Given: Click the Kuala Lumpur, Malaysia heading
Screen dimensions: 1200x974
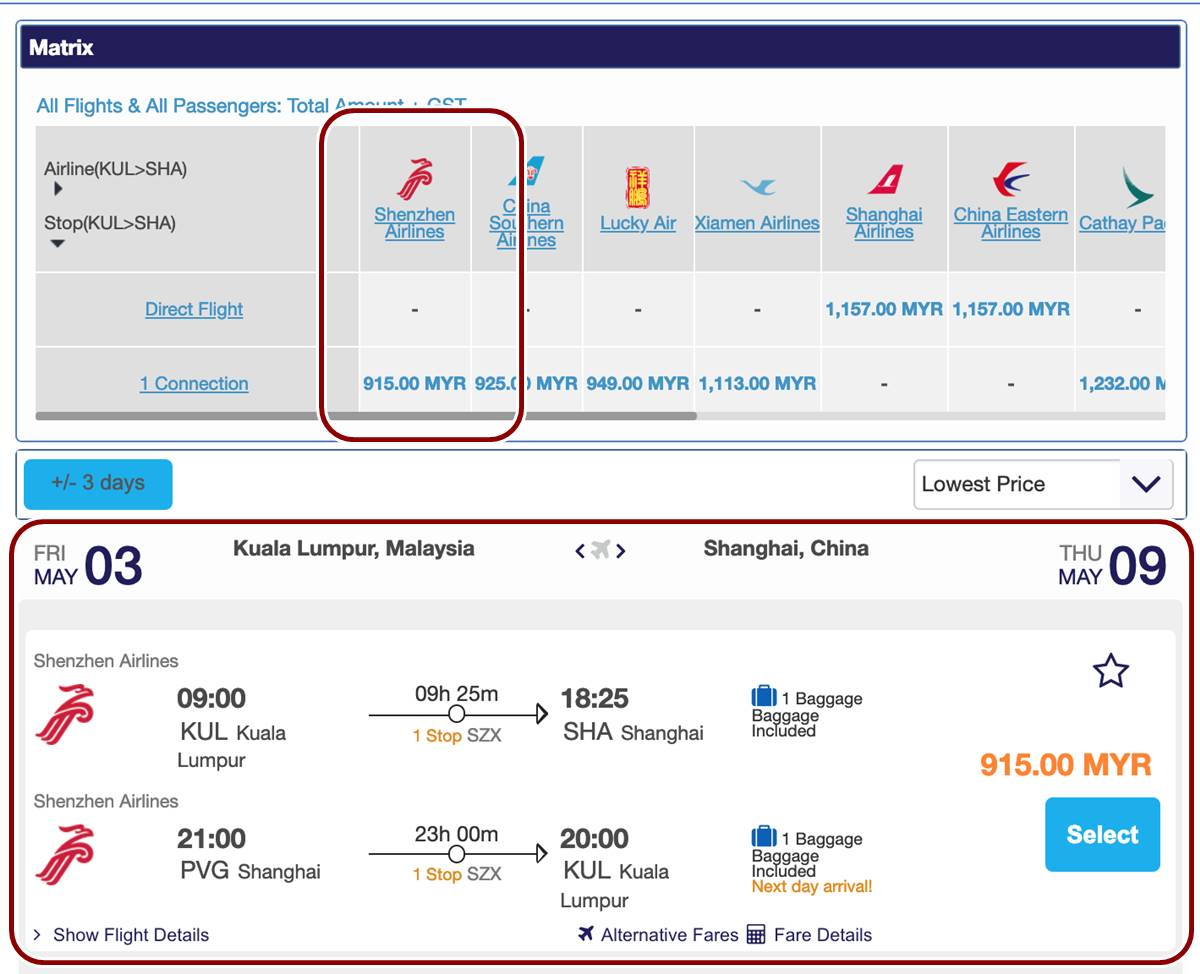Looking at the screenshot, I should point(354,548).
